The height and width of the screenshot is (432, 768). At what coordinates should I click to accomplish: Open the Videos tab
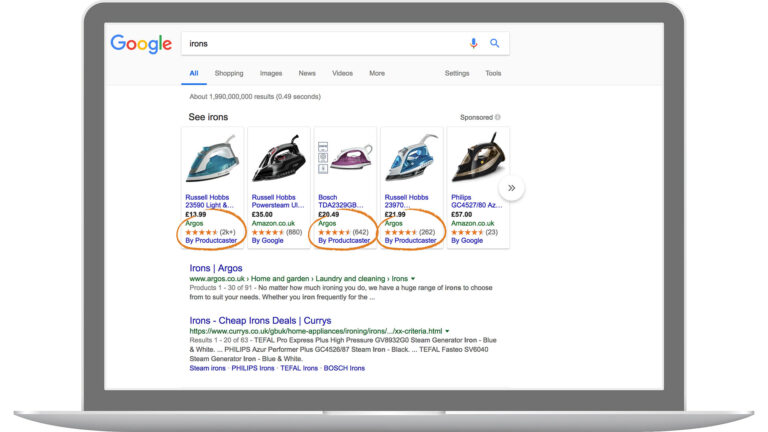342,73
